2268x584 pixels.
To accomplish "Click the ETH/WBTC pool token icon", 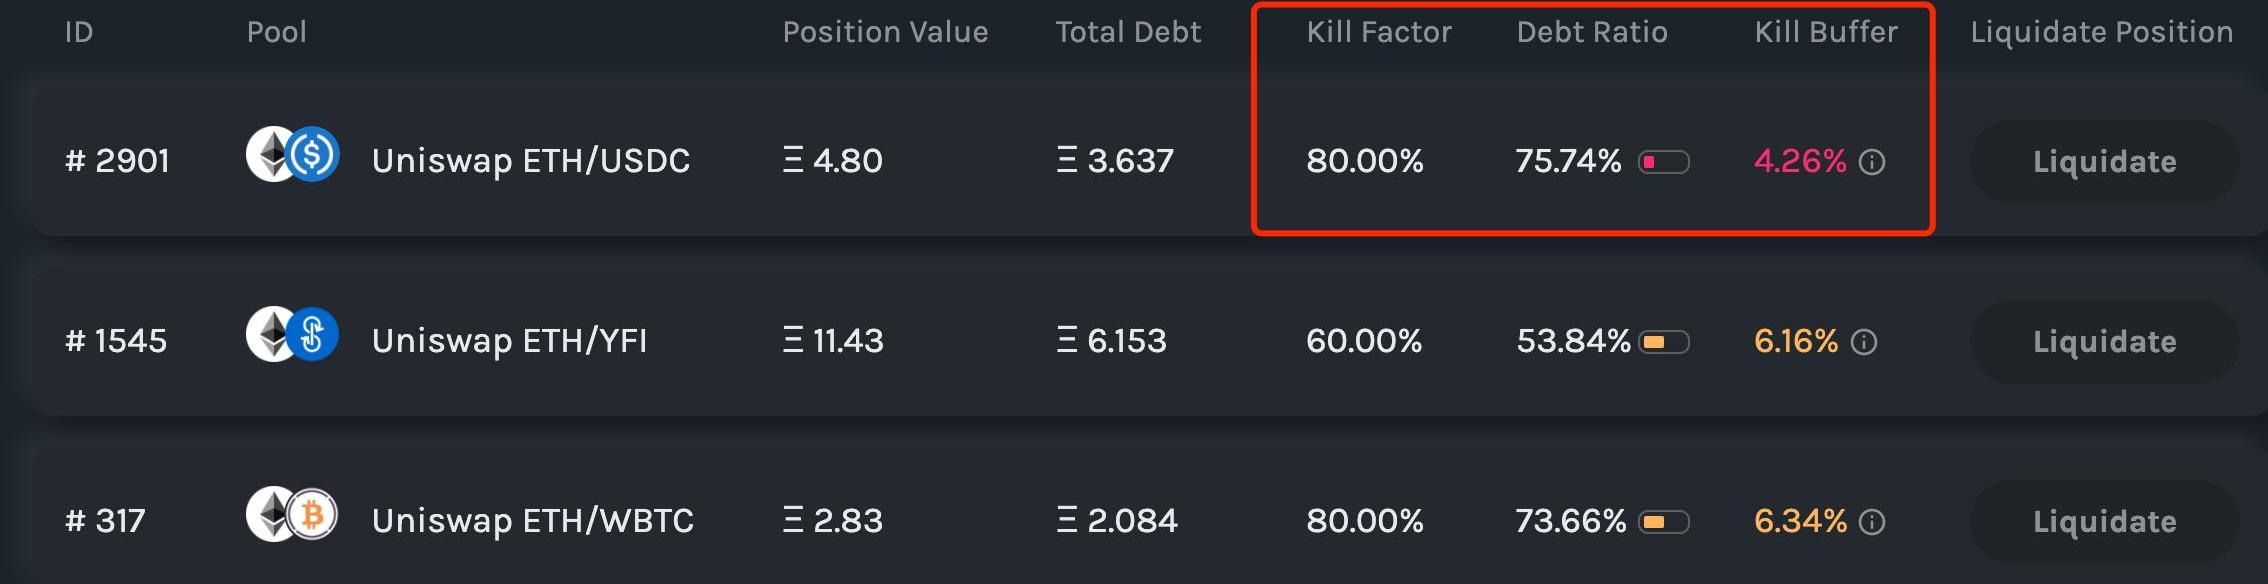I will [x=292, y=515].
